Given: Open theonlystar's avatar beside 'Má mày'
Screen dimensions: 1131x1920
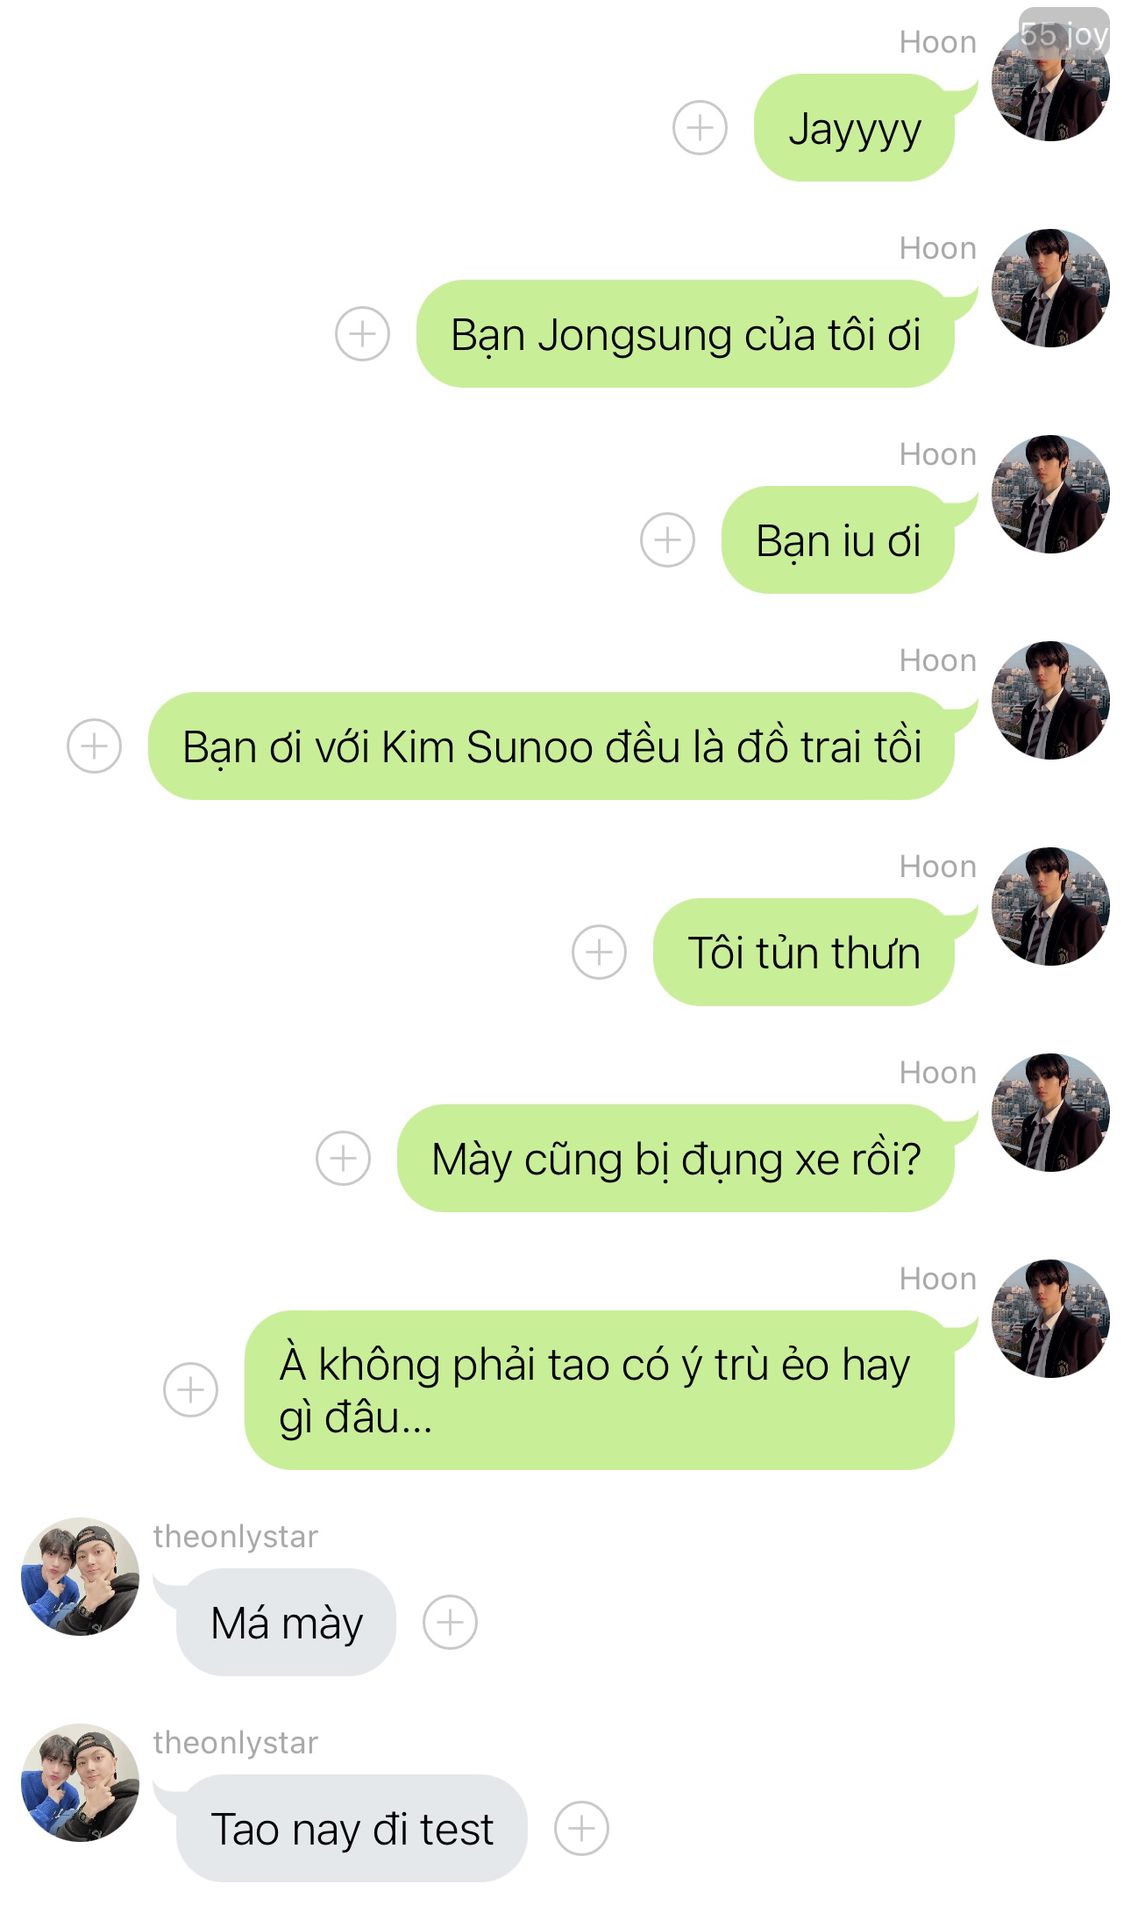Looking at the screenshot, I should click(x=80, y=1577).
